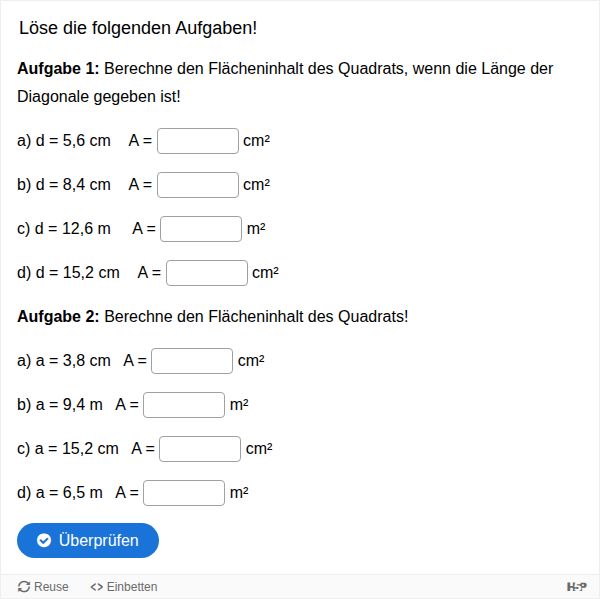Activate the input for d = 15,2 cm
Screen dimensions: 600x599
tap(207, 273)
